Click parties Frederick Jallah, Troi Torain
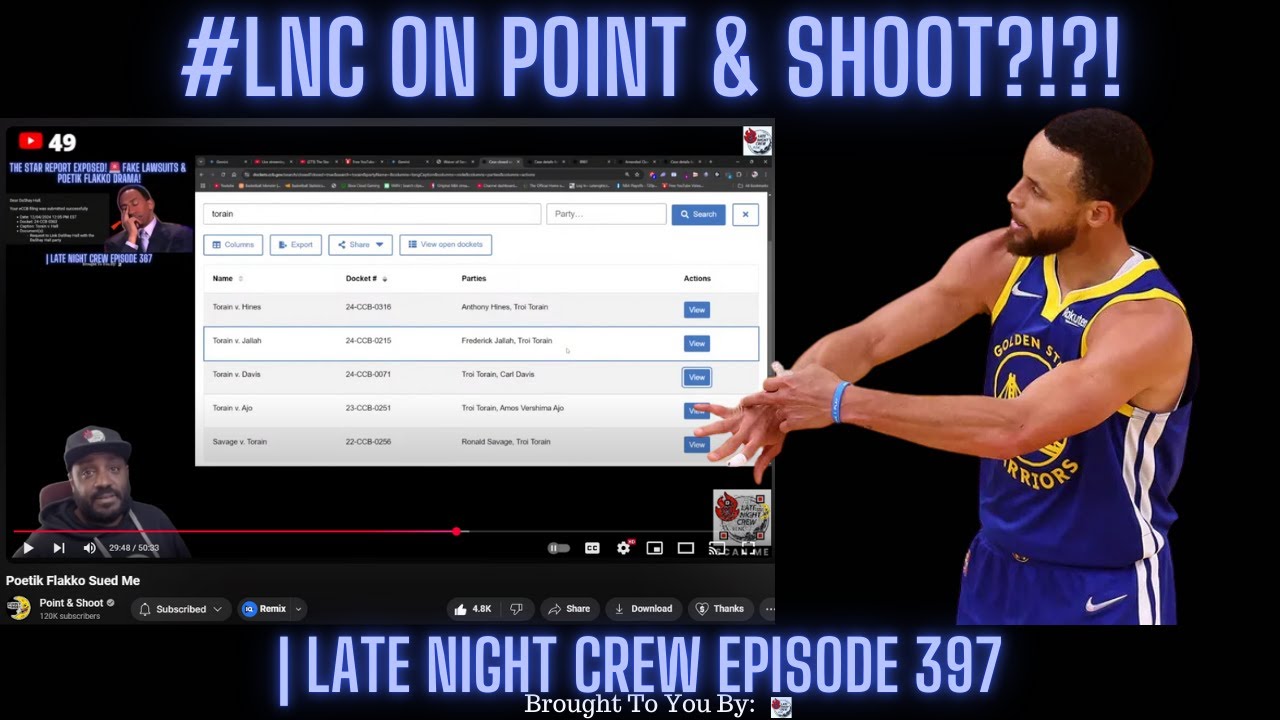Image resolution: width=1280 pixels, height=720 pixels. [506, 340]
